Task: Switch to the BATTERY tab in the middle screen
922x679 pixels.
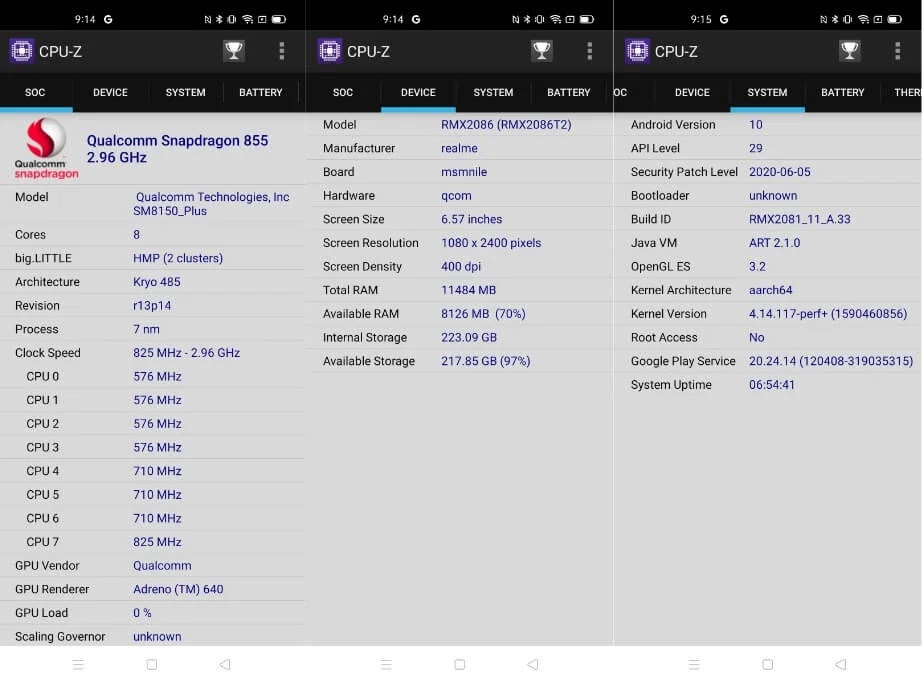Action: click(x=569, y=92)
